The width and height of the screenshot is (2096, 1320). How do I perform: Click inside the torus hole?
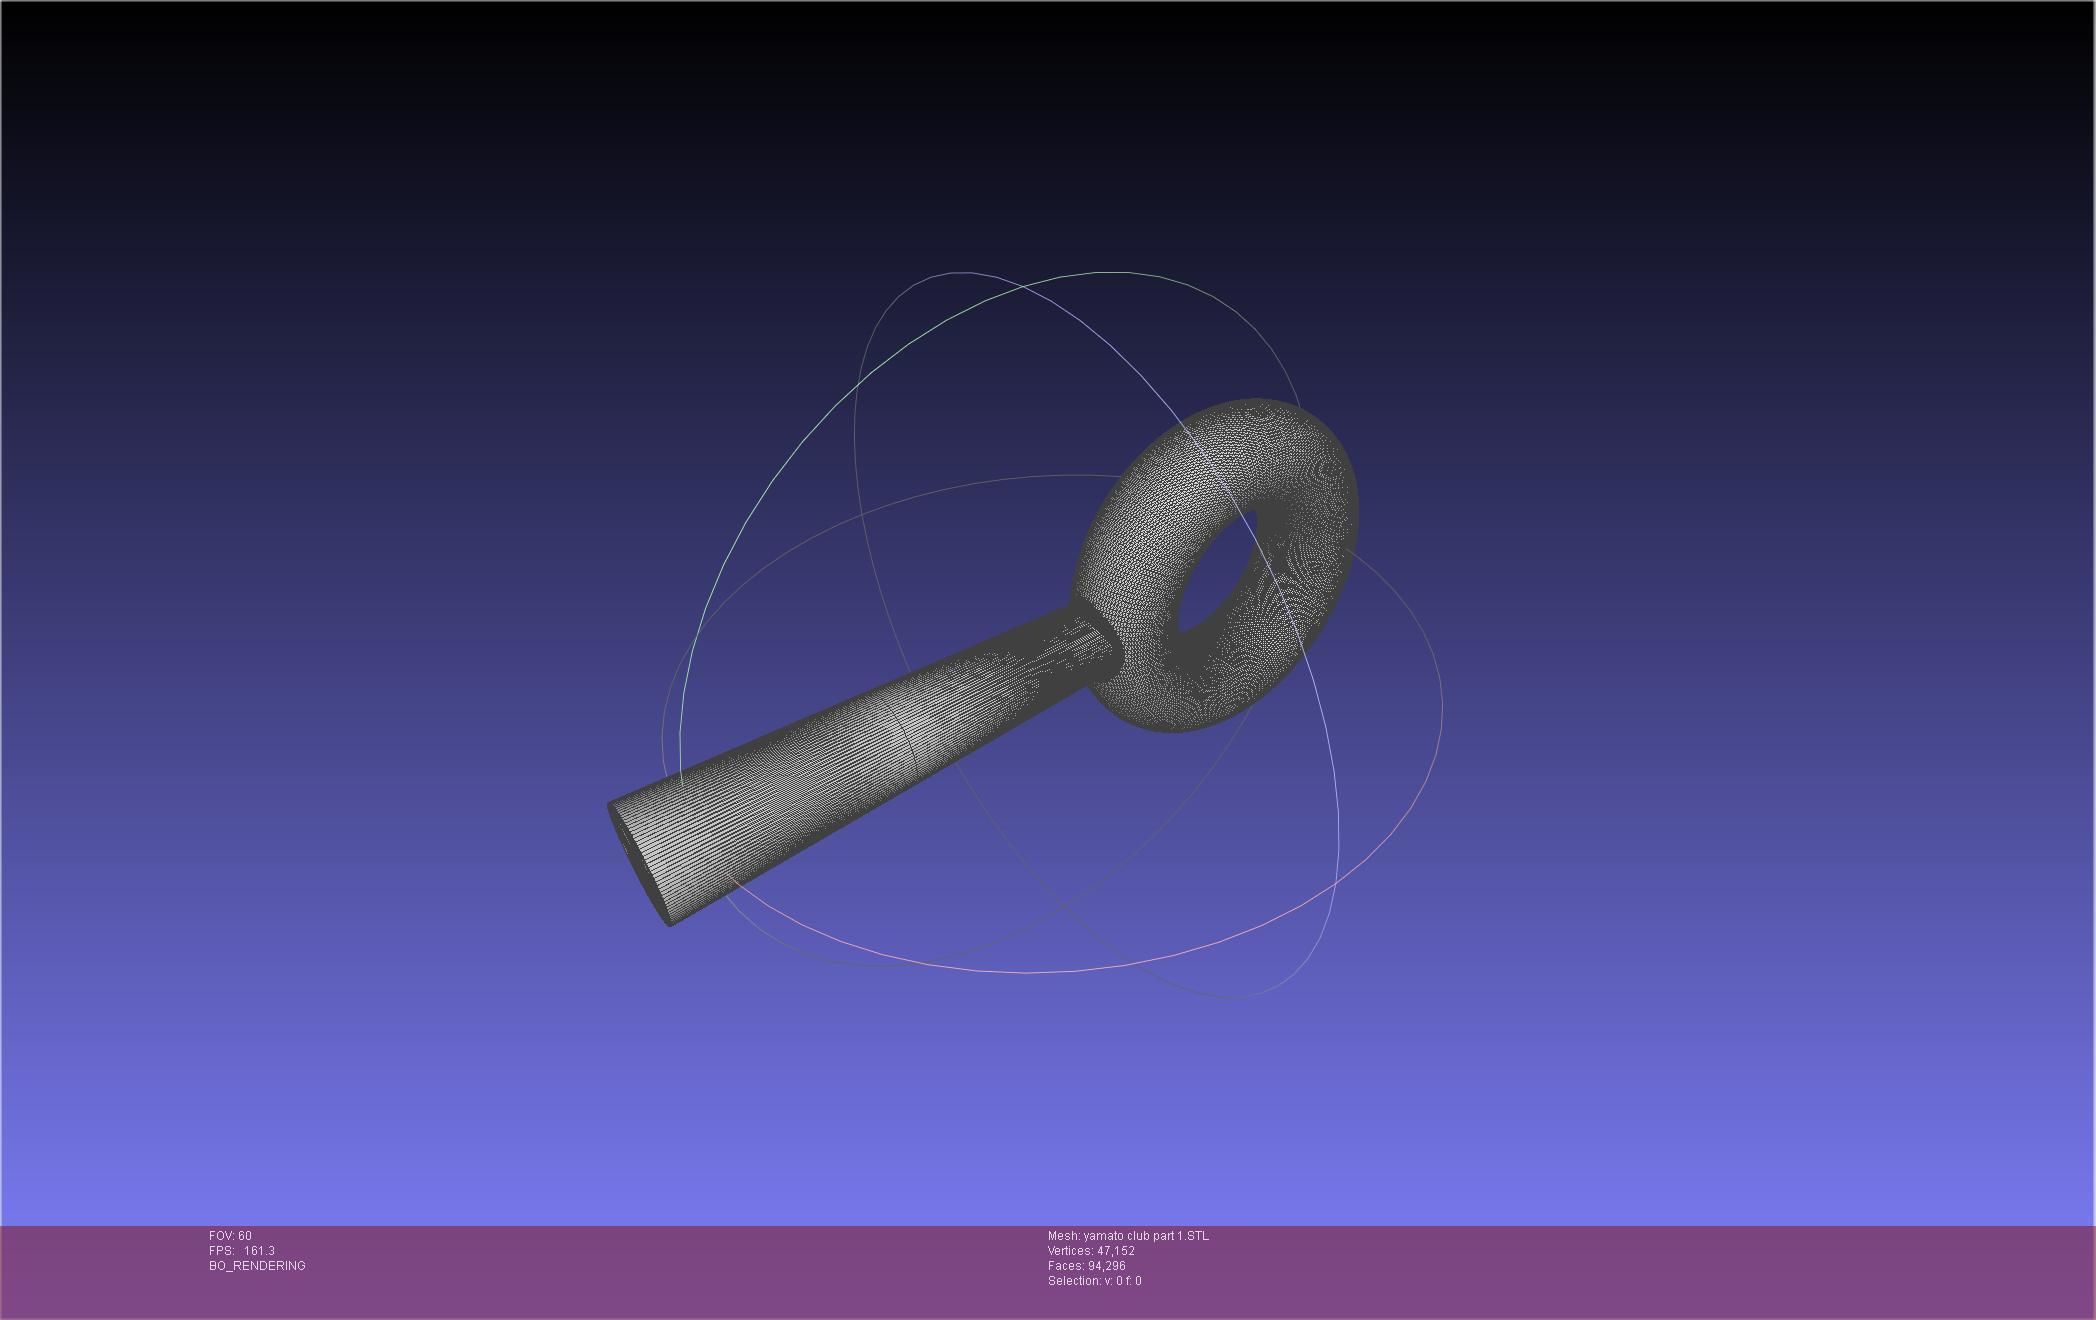(x=1218, y=572)
